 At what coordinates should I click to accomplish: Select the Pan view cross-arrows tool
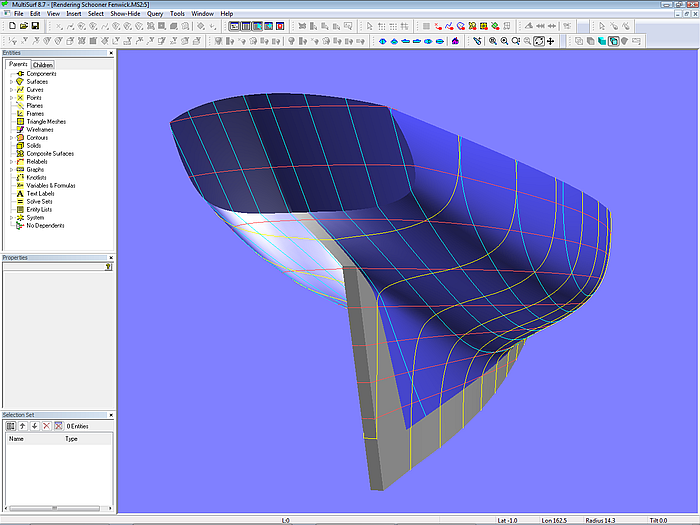click(552, 41)
